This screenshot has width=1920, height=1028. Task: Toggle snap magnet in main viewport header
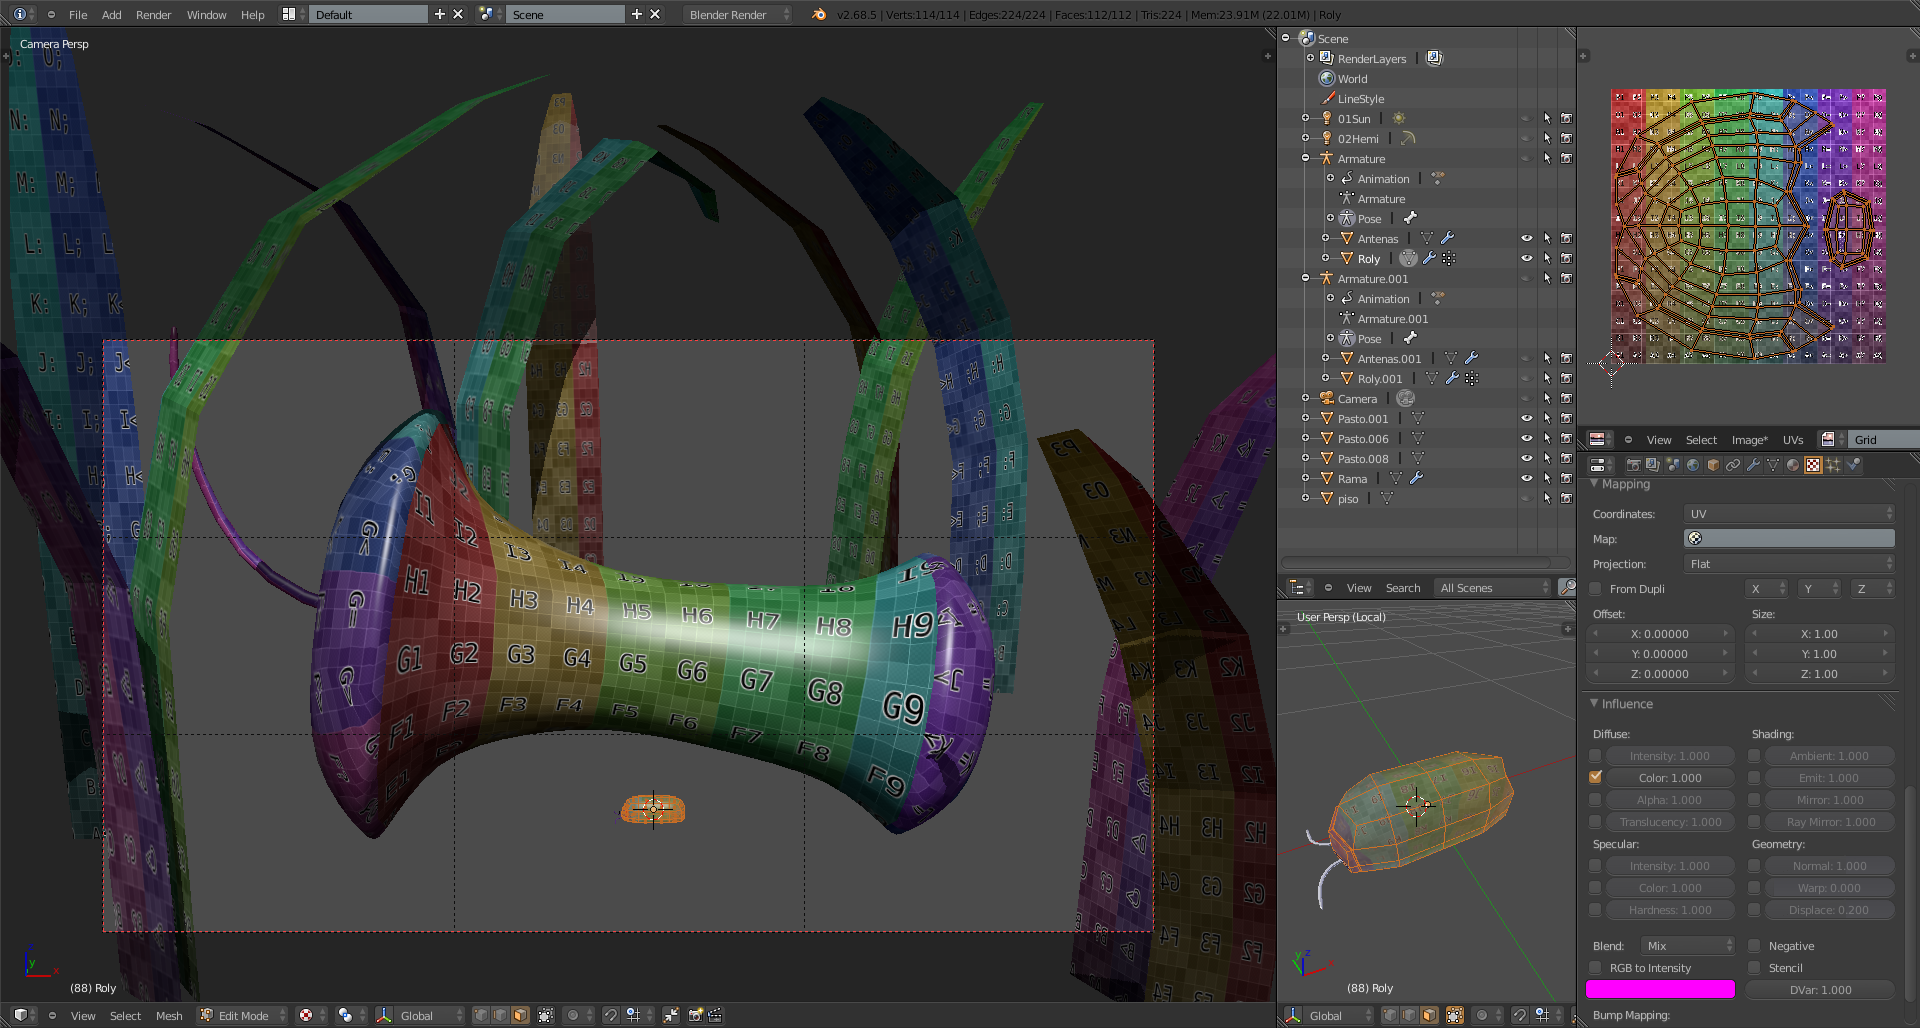click(611, 1015)
